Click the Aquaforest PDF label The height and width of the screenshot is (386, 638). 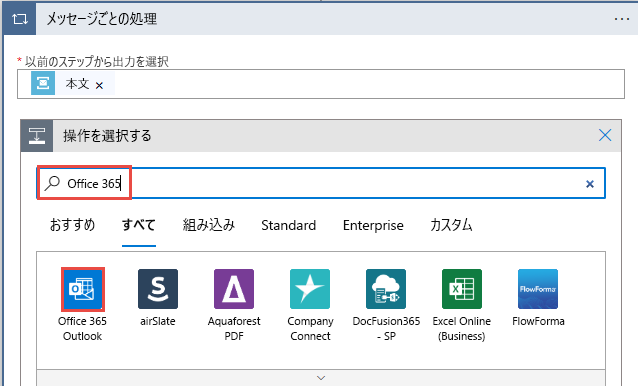coord(234,329)
